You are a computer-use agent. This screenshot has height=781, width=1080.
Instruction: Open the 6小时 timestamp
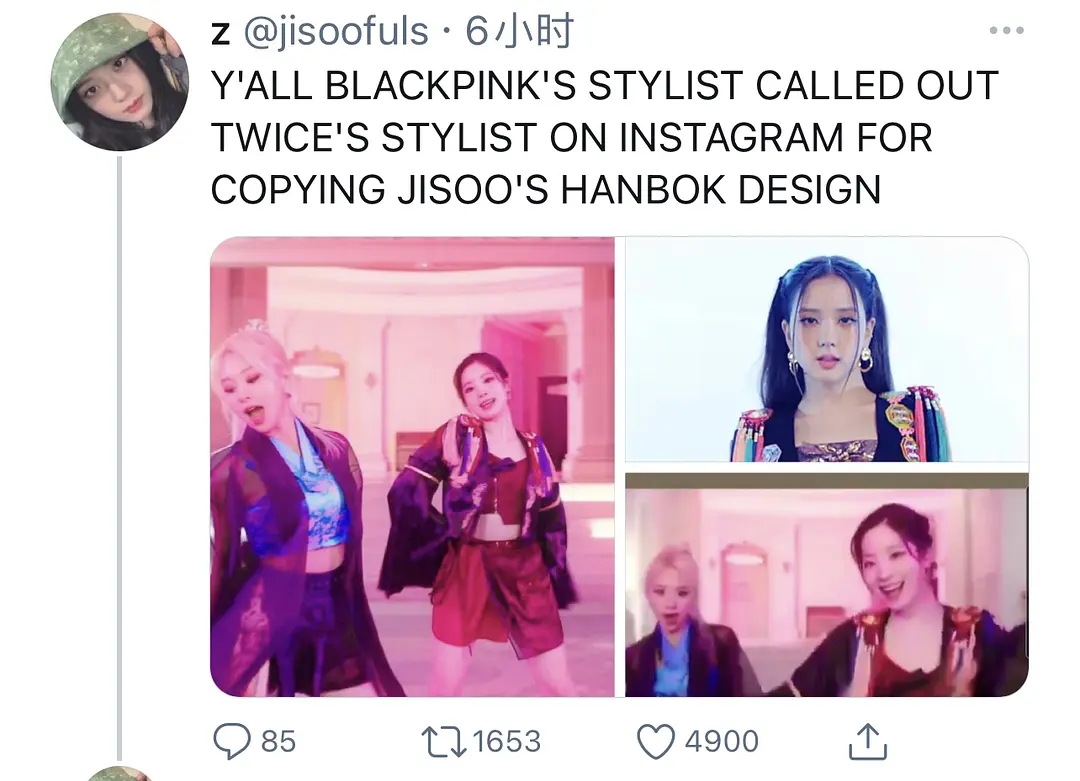click(519, 32)
